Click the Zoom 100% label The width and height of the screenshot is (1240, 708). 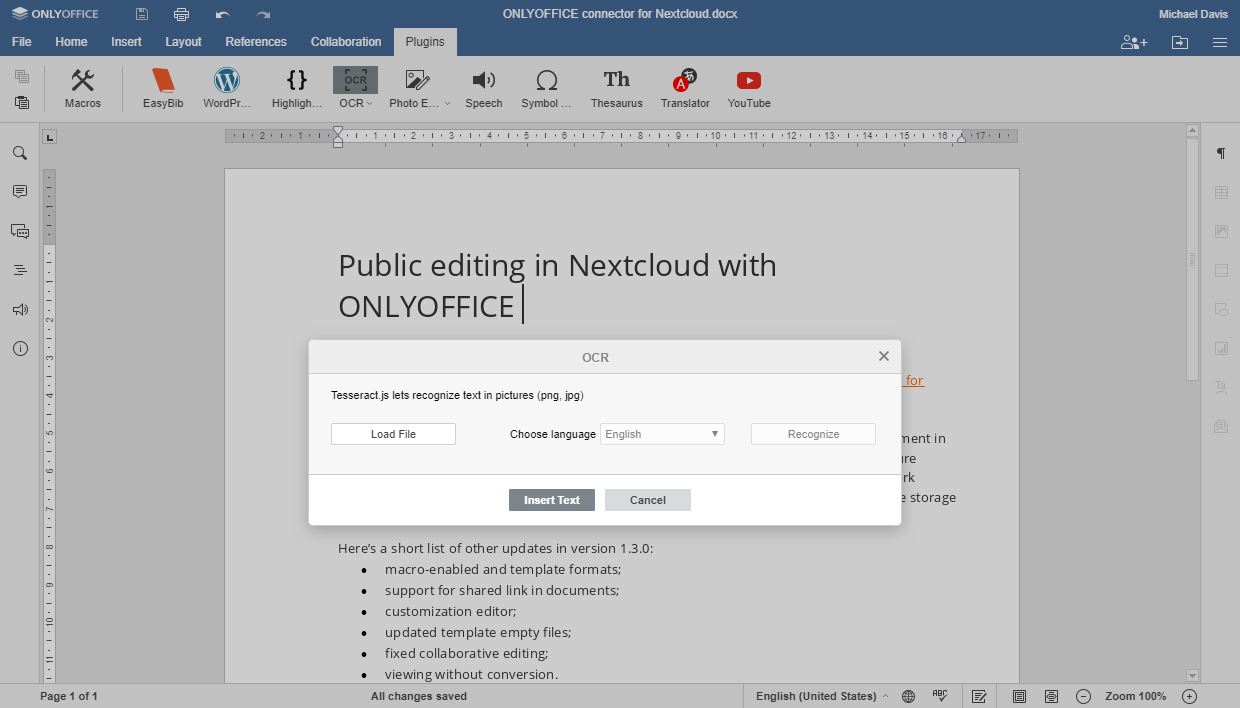pyautogui.click(x=1136, y=696)
